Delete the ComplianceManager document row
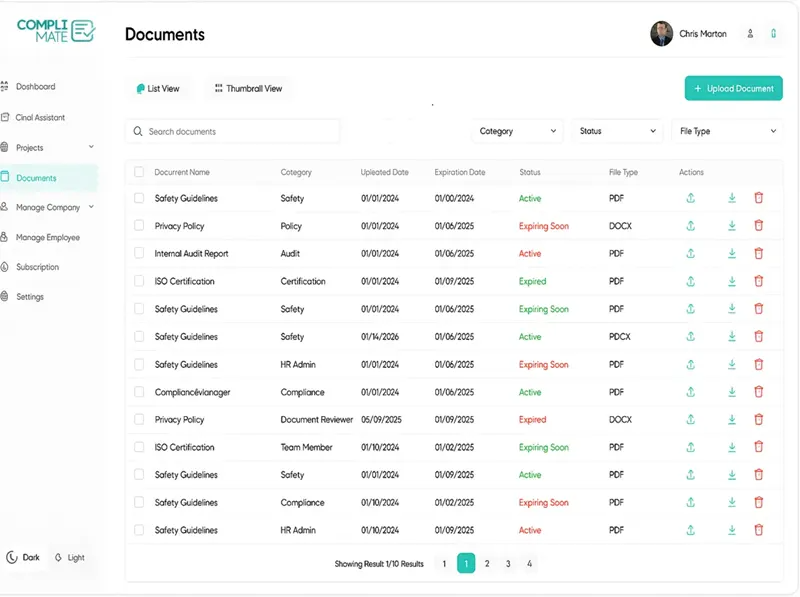Image resolution: width=800 pixels, height=597 pixels. (759, 392)
